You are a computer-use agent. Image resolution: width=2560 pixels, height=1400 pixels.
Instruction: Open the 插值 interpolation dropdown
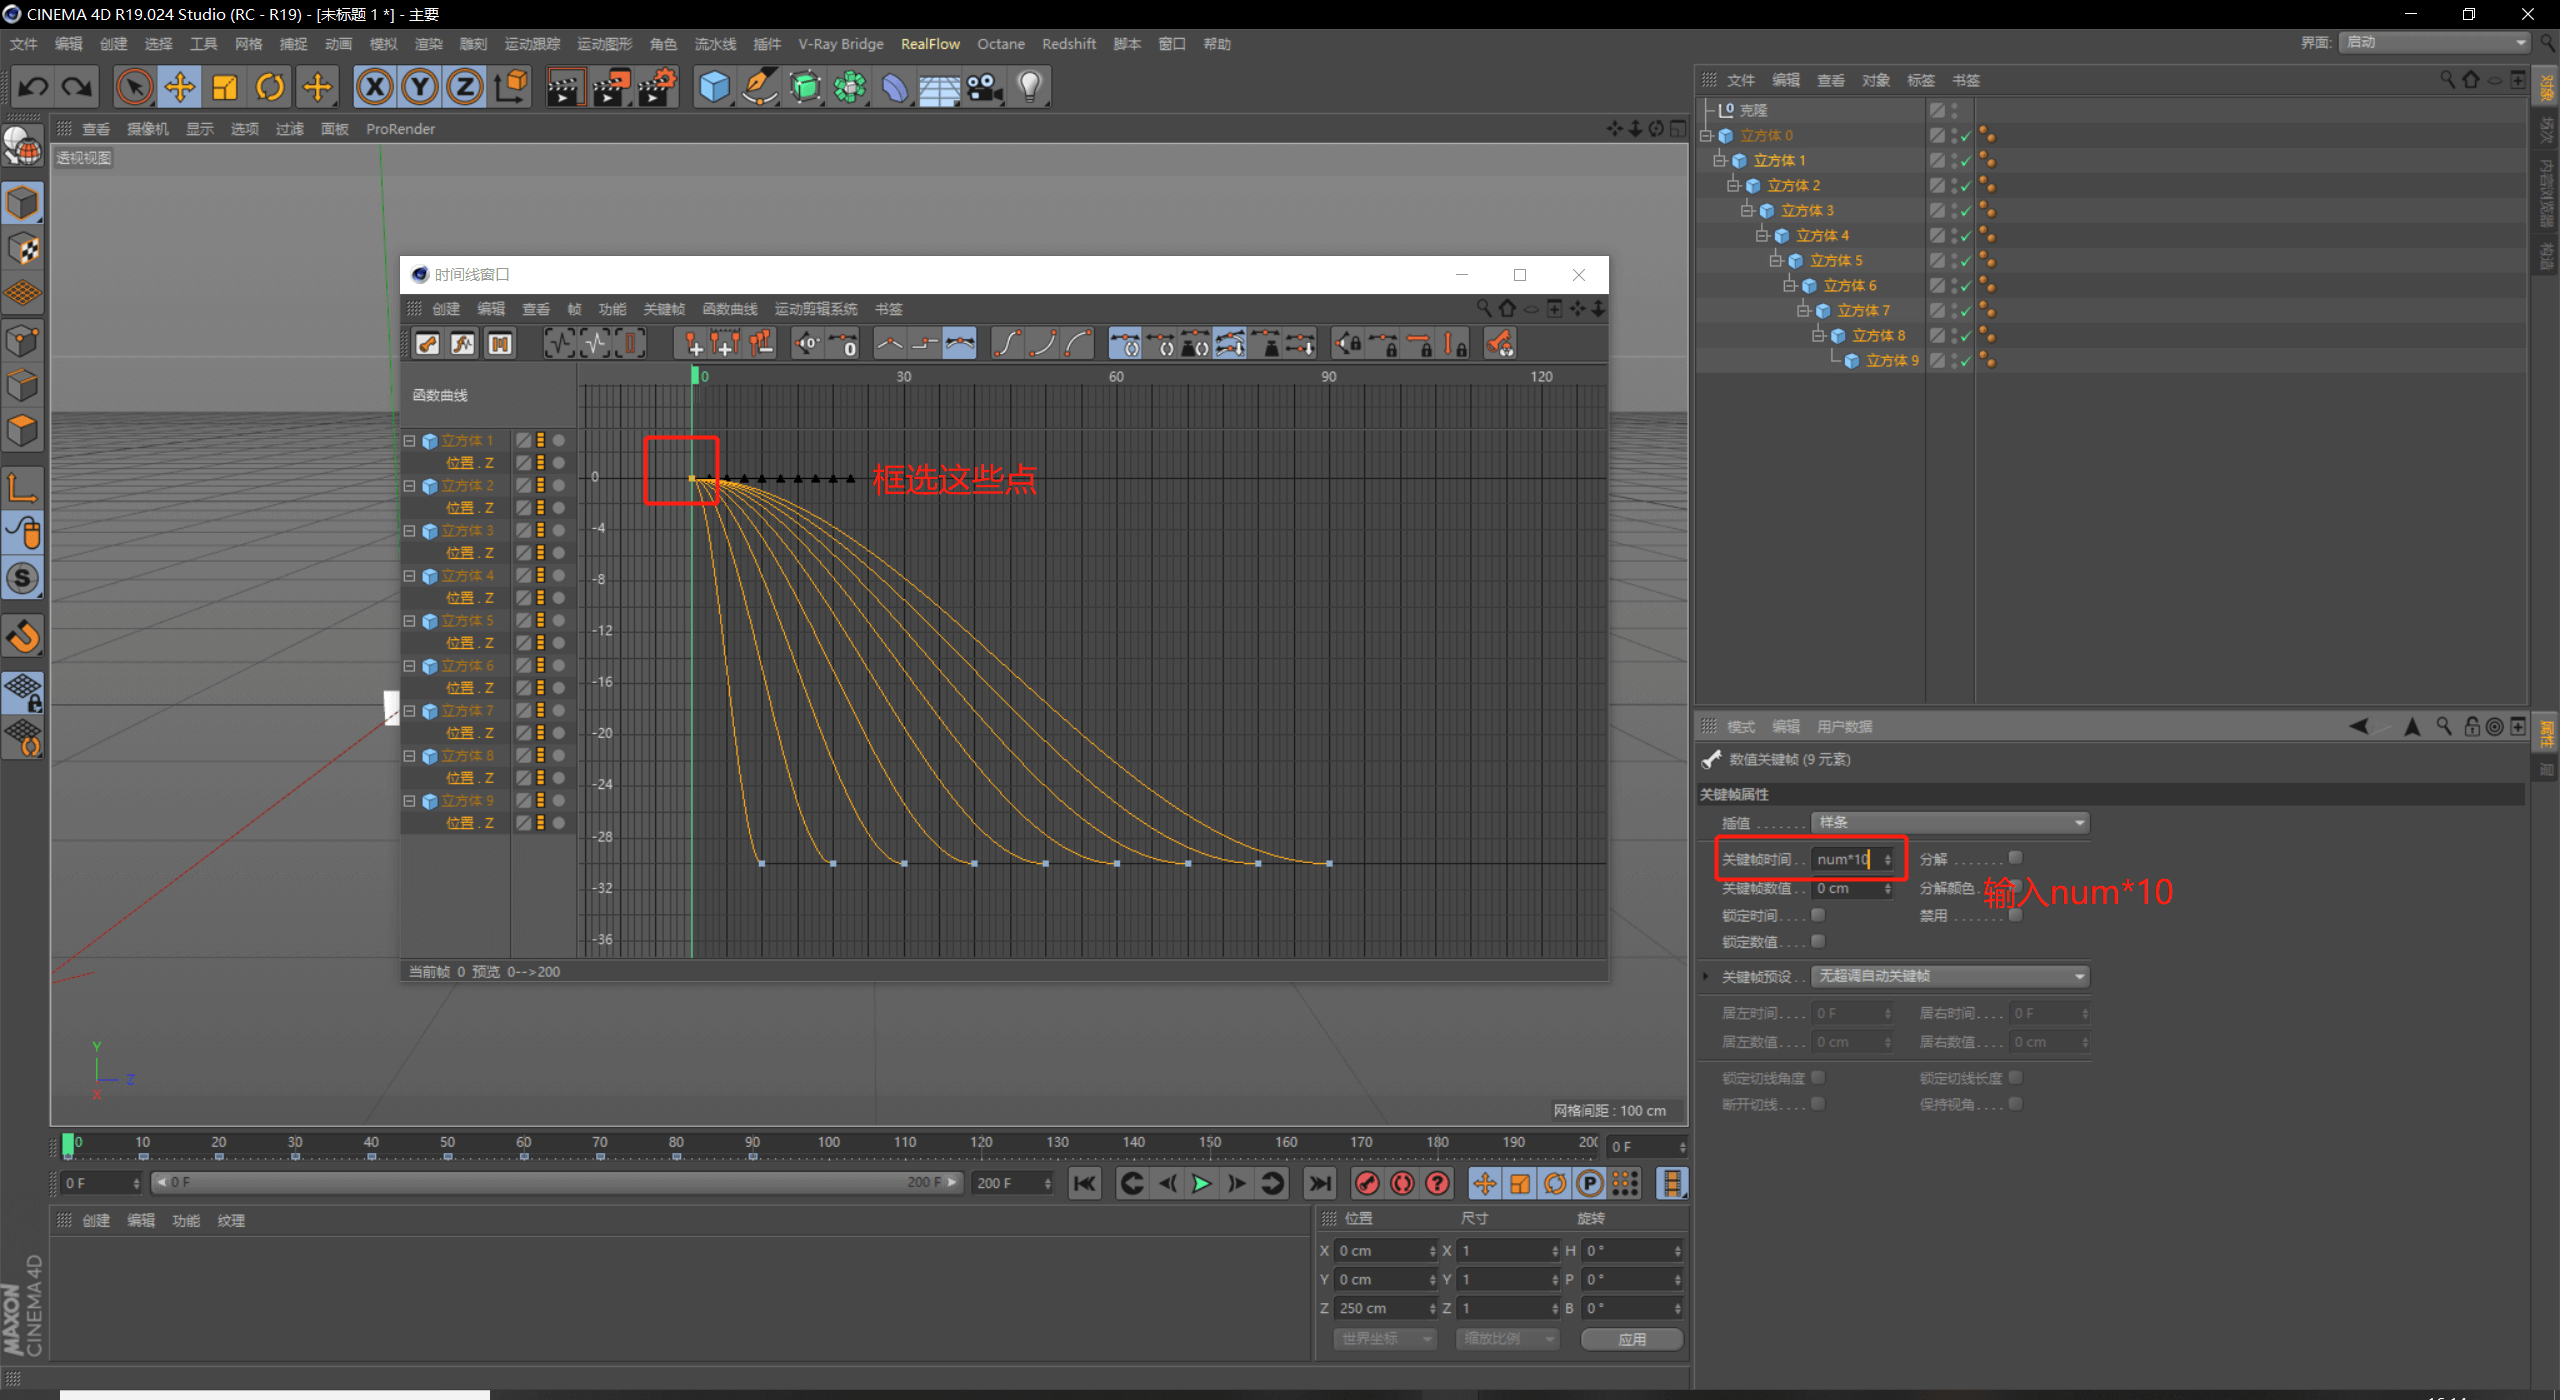[1950, 823]
